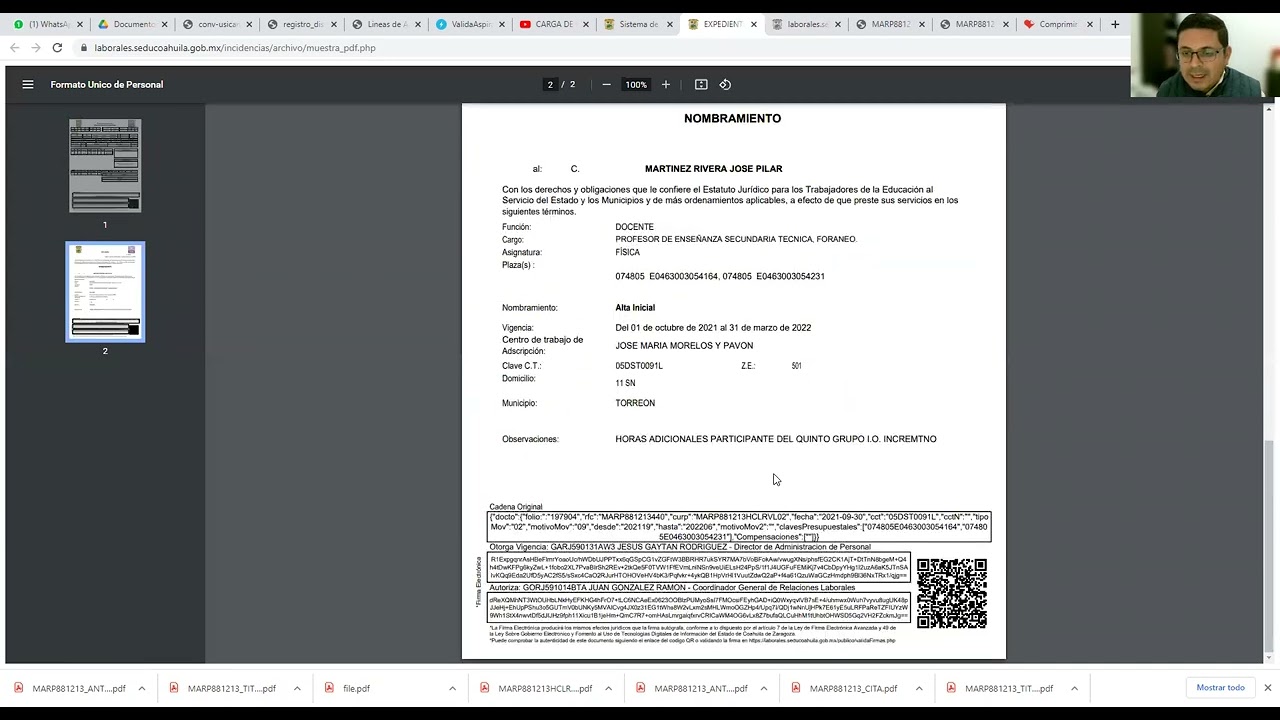Screen dimensions: 1280x720
Task: Click the Formato Unico de Personal title
Action: [107, 85]
